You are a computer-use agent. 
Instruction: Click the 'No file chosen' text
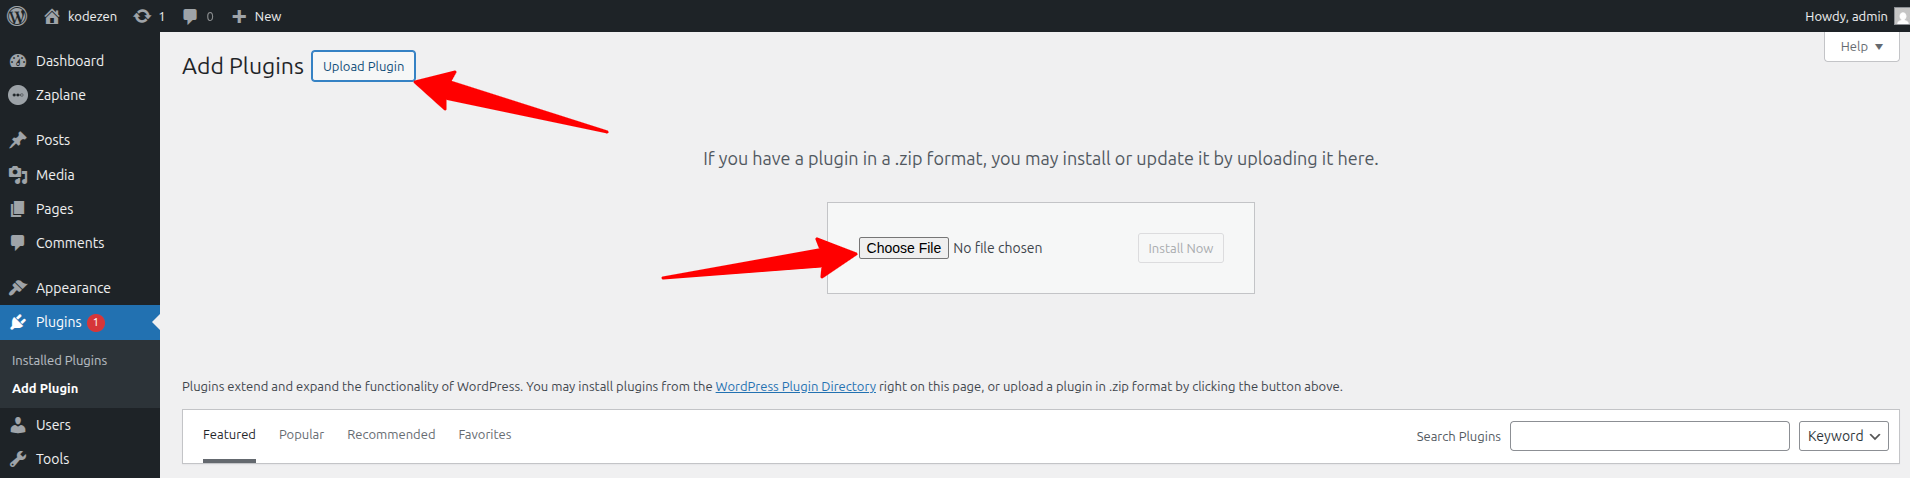point(997,248)
